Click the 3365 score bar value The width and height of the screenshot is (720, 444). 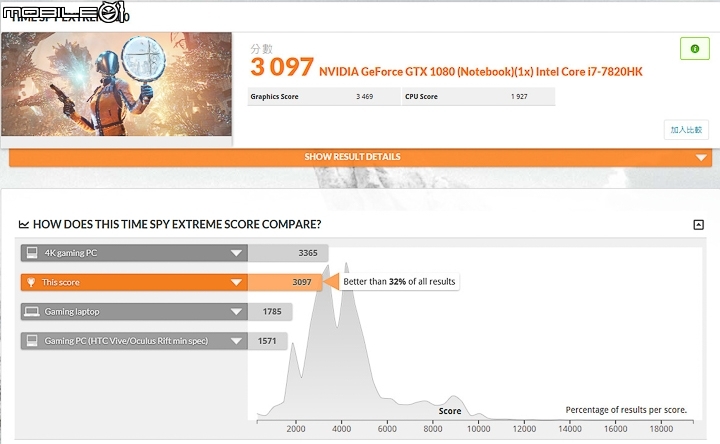(x=308, y=253)
